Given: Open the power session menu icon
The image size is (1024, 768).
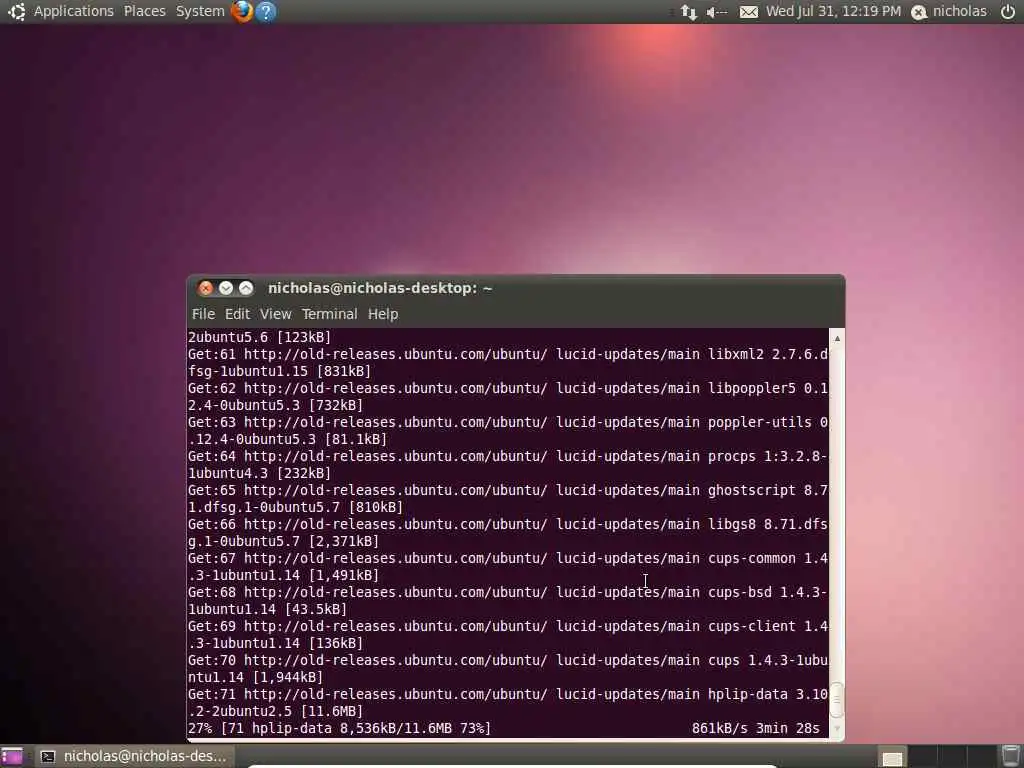Looking at the screenshot, I should (1008, 11).
